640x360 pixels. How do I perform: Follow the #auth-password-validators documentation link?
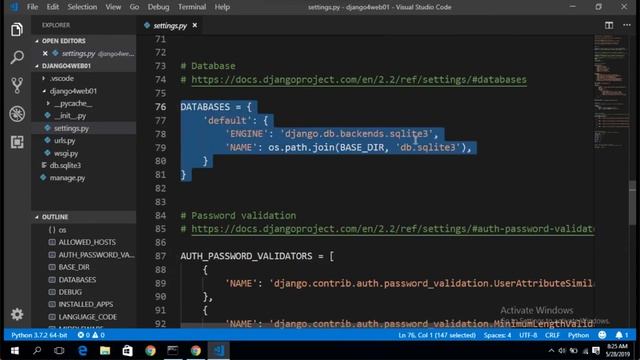pyautogui.click(x=393, y=229)
